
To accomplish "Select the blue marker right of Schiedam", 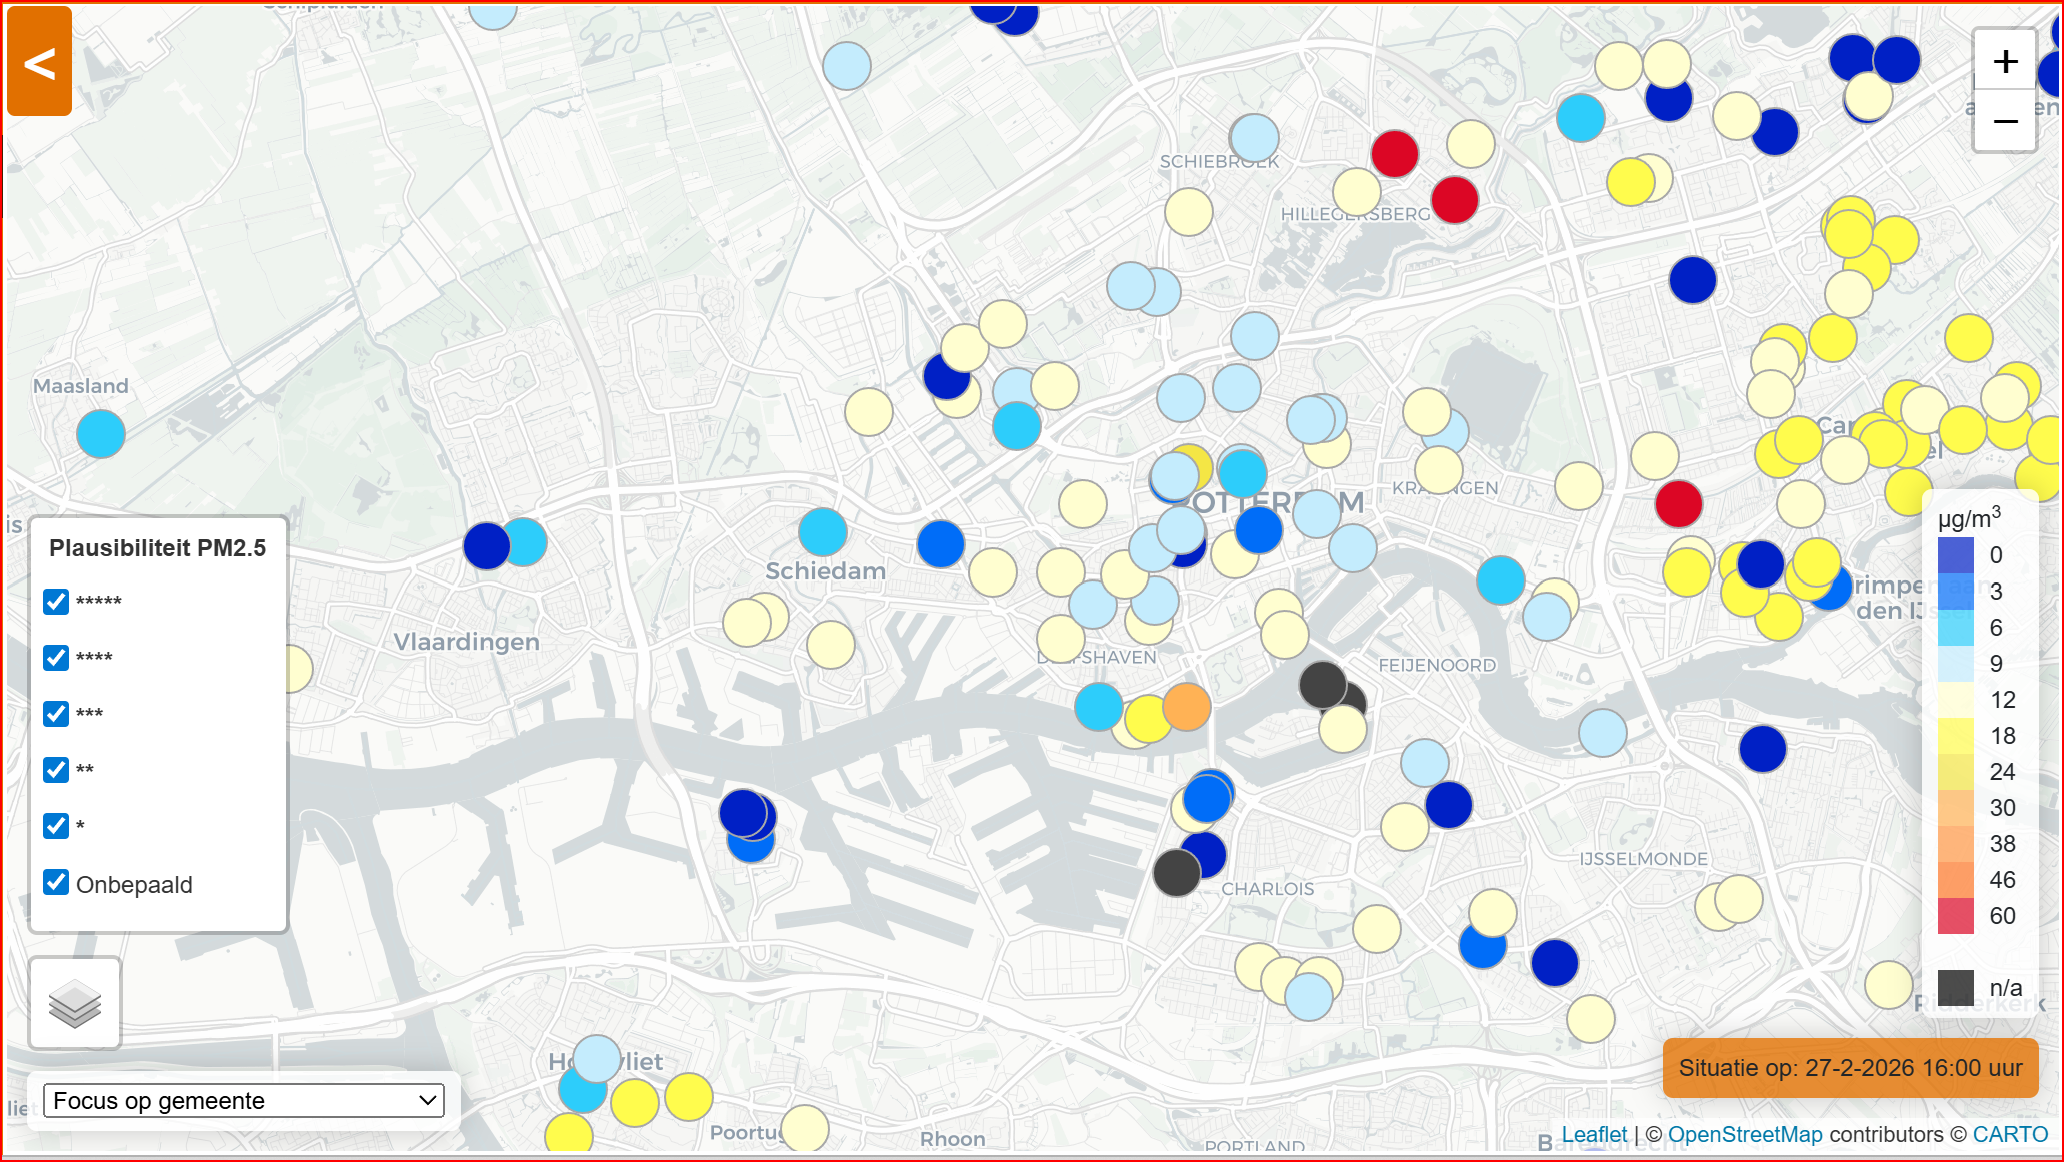I will [941, 544].
